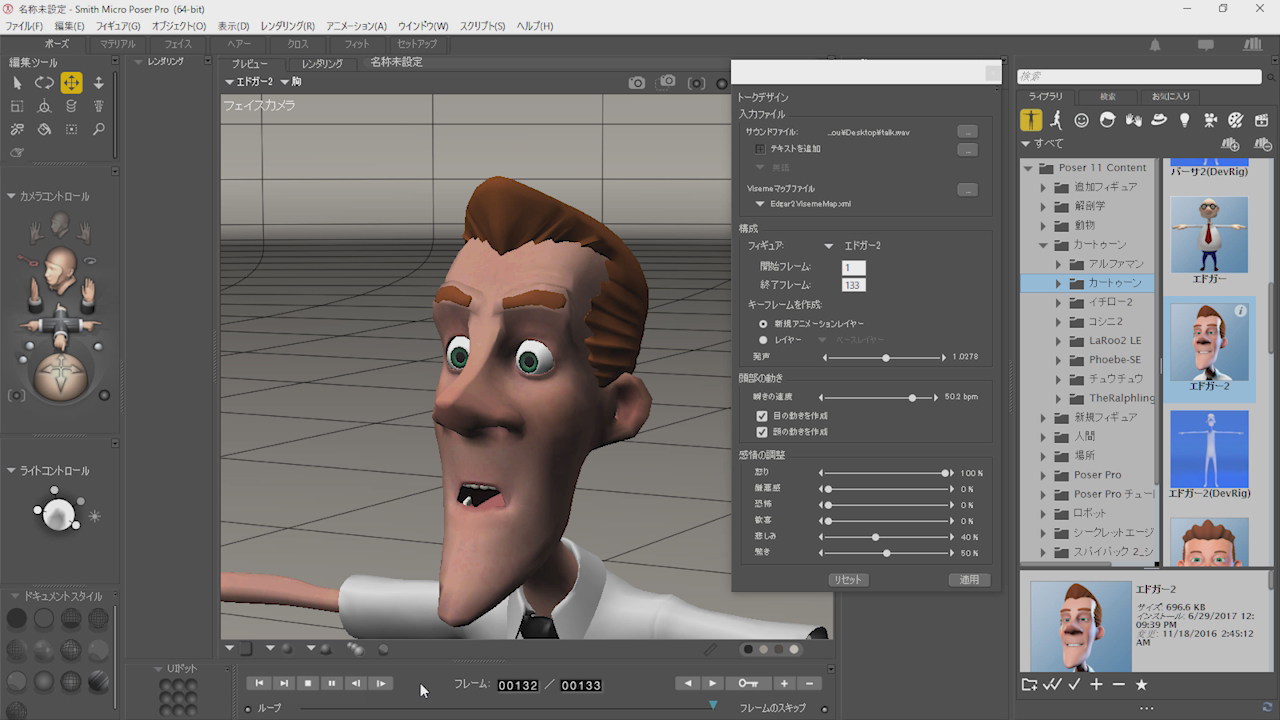Viewport: 1280px width, 720px height.
Task: Switch to the マテリアル room tab
Action: pos(117,44)
